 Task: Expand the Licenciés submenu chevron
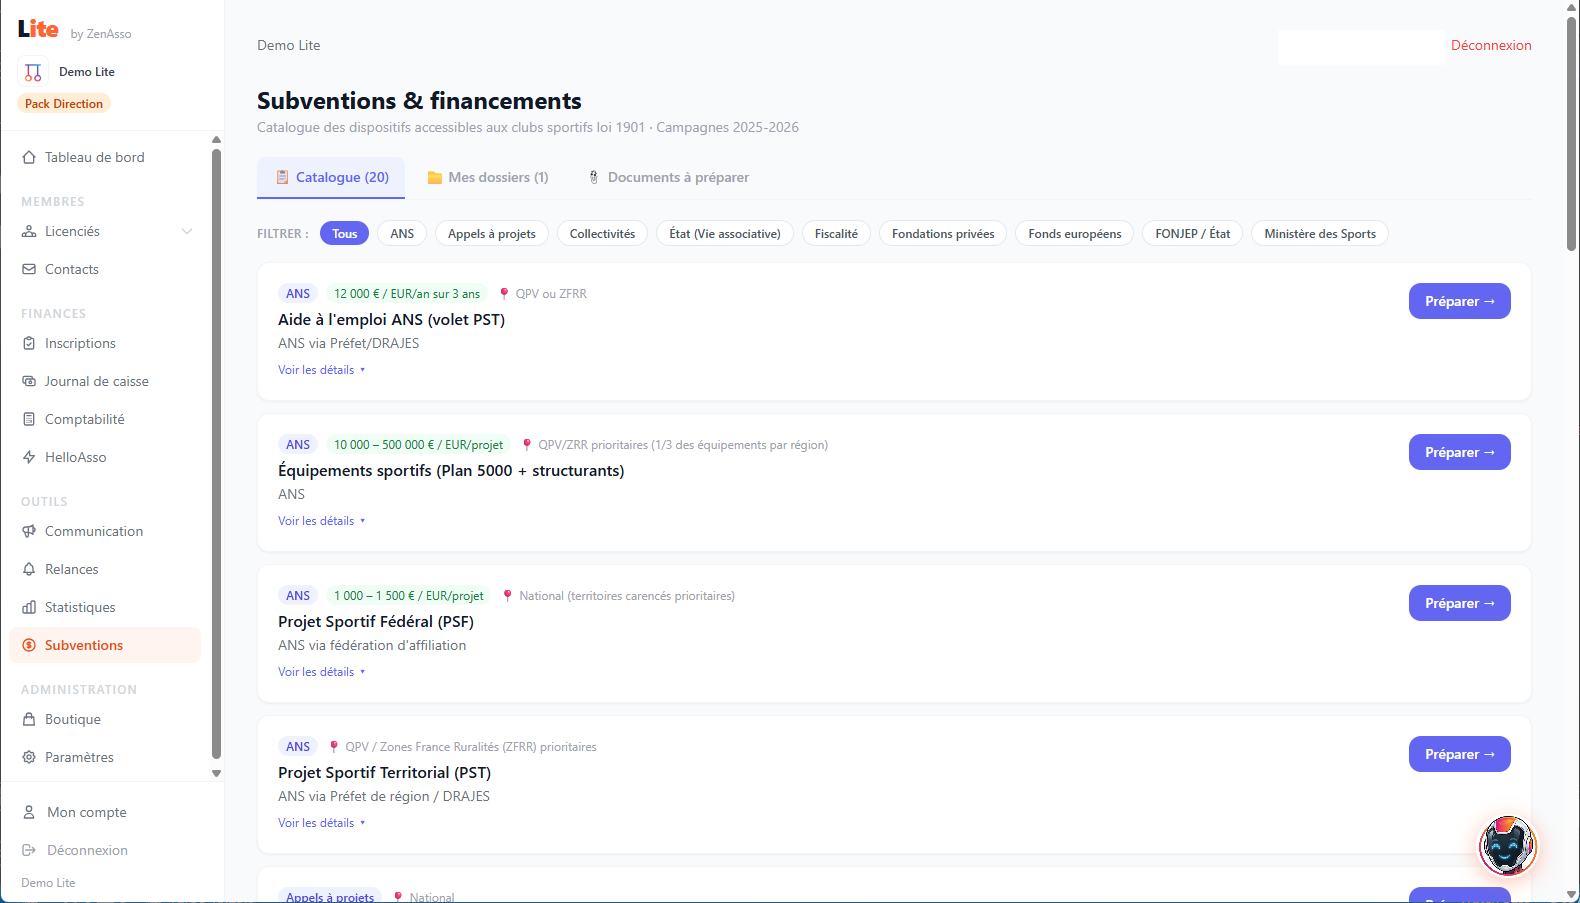187,231
